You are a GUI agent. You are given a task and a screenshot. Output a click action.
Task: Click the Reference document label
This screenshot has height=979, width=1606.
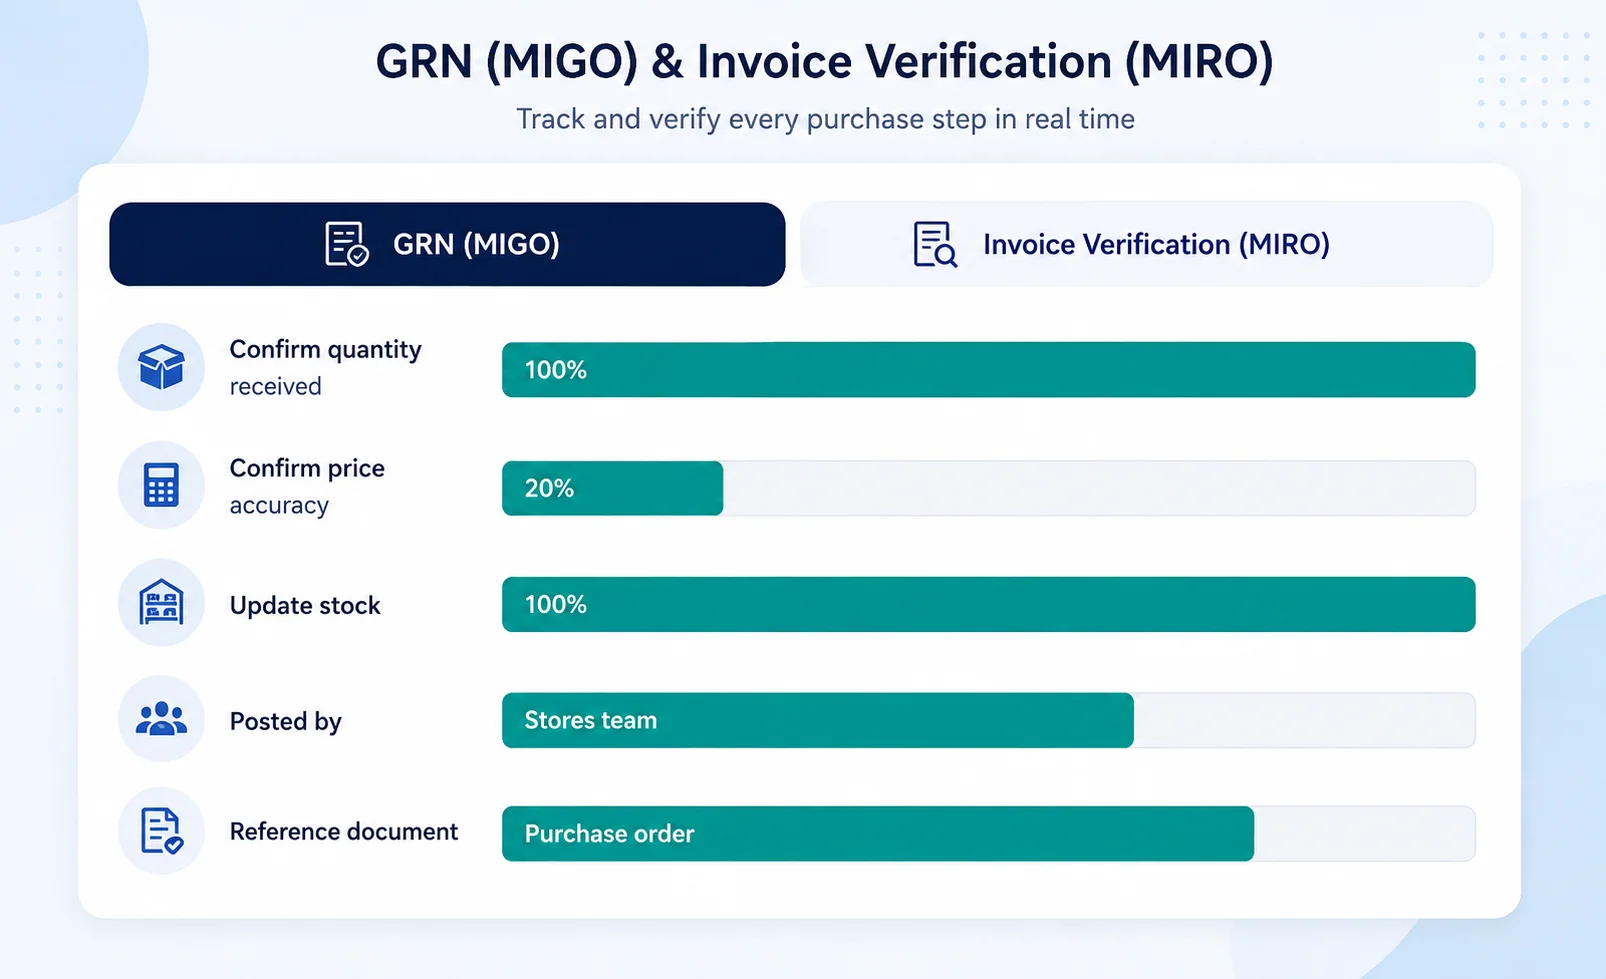pos(343,831)
